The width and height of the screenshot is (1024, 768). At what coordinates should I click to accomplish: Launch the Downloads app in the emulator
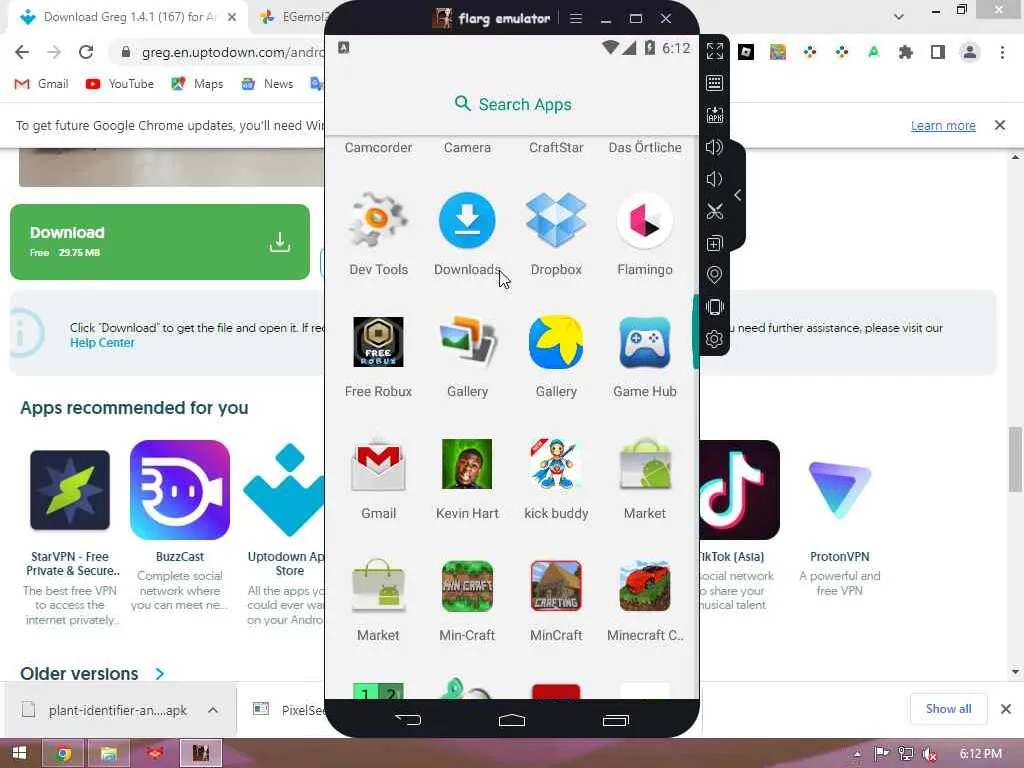(467, 235)
